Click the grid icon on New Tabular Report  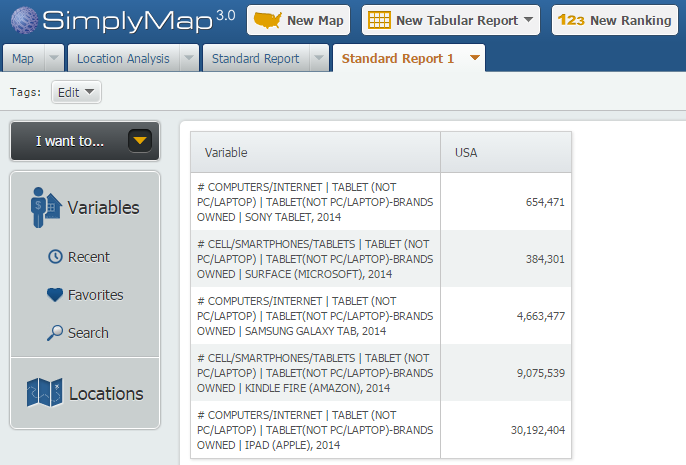pyautogui.click(x=379, y=20)
